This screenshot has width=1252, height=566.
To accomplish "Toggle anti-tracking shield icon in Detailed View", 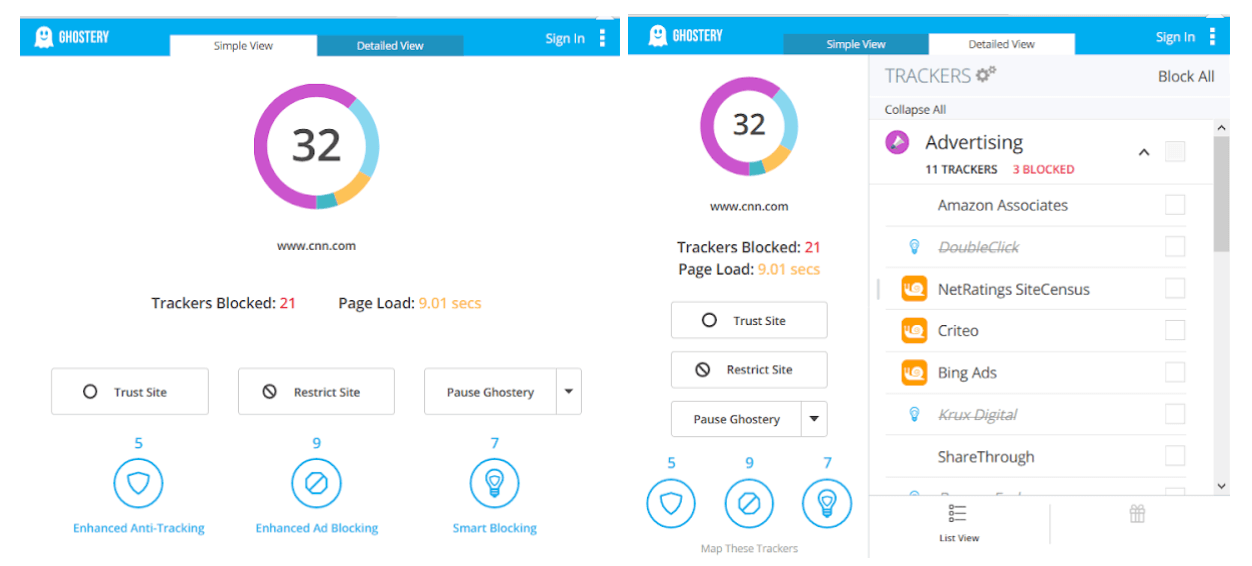I will click(671, 504).
